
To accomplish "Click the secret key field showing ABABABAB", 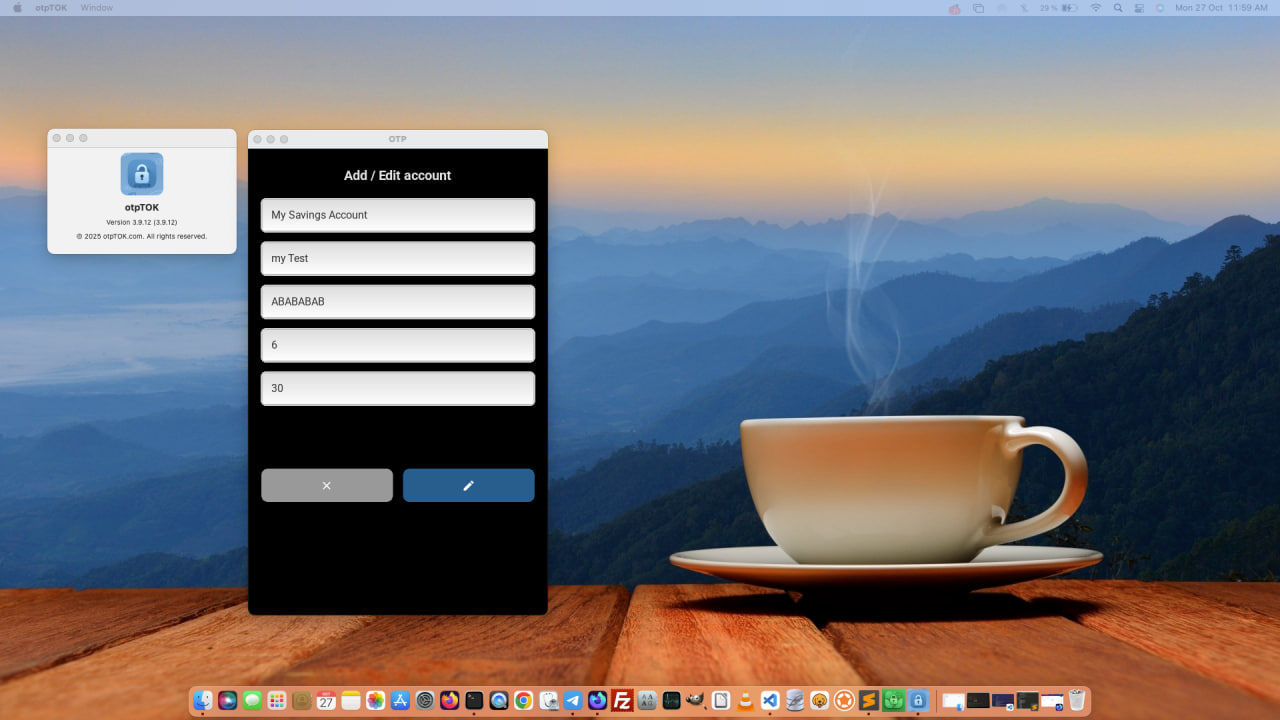I will (397, 301).
